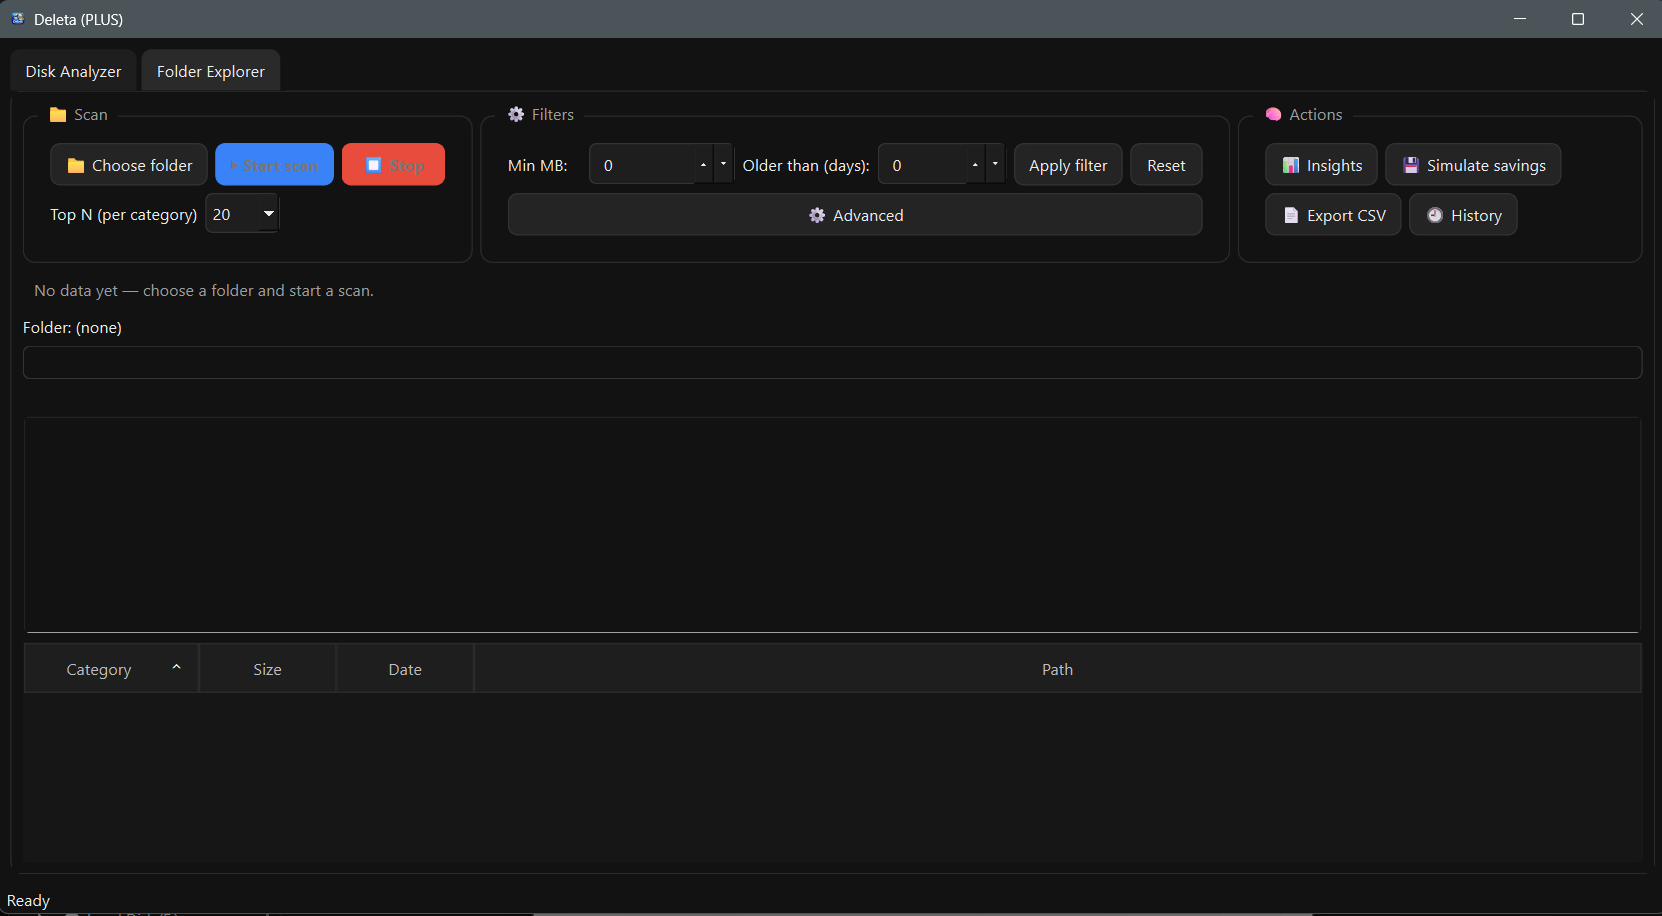This screenshot has width=1662, height=916.
Task: Click the 'Ready' status bar text
Action: click(28, 901)
